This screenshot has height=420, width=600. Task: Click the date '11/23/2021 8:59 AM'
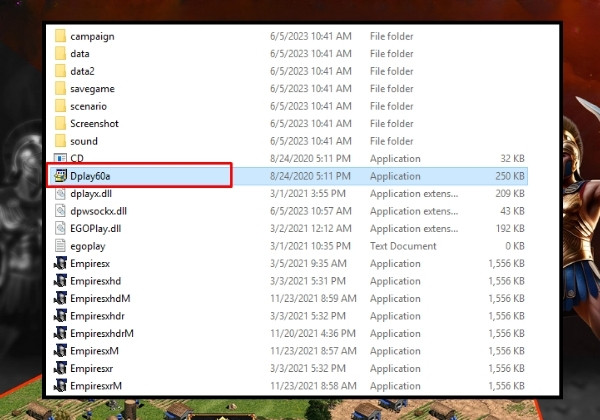point(313,298)
